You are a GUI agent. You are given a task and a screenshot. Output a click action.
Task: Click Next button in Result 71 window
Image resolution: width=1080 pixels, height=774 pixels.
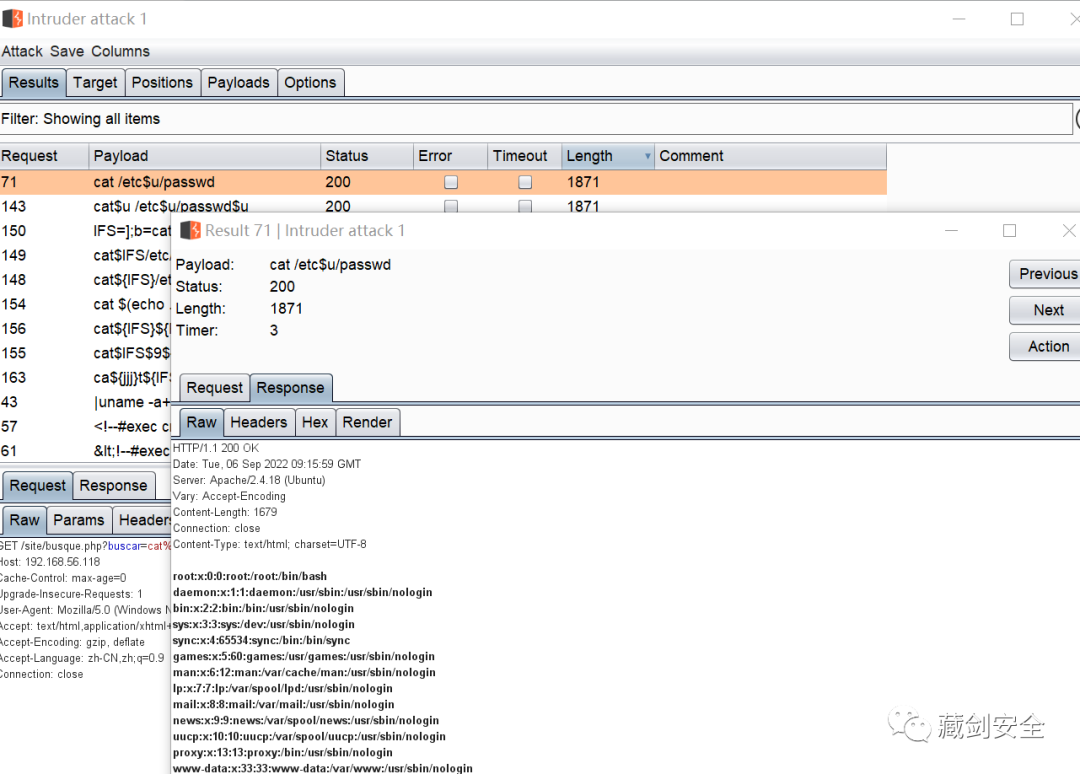(1045, 311)
